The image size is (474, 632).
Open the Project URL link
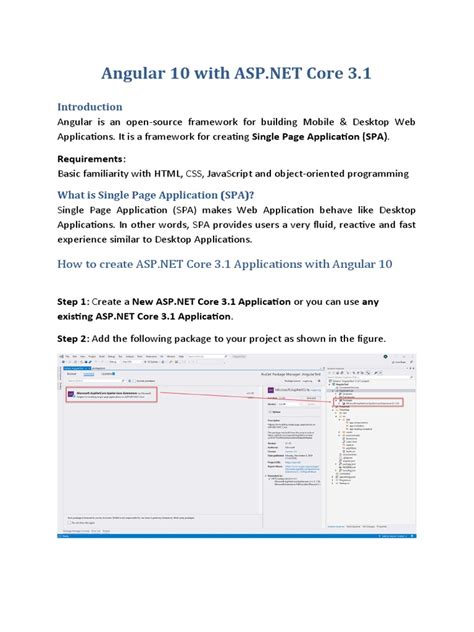coord(293,462)
